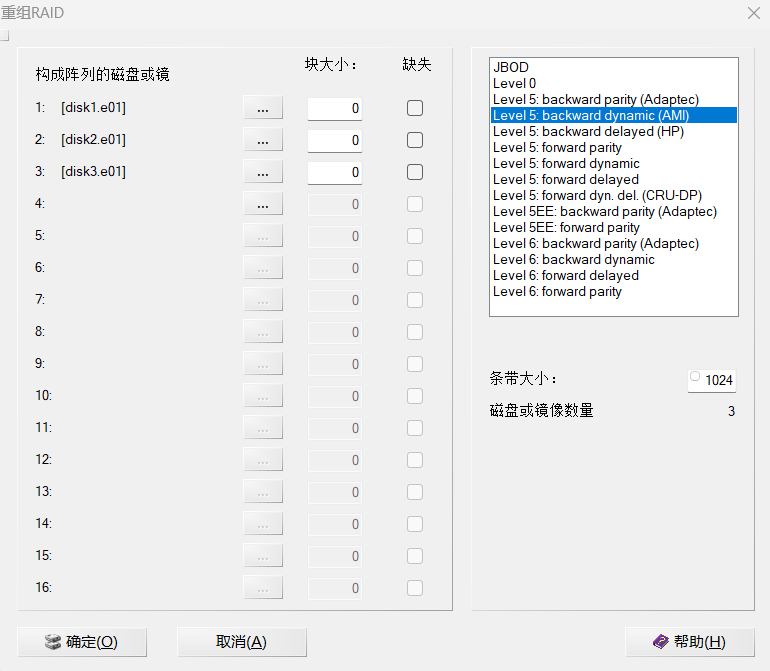Click block size field for disk 1
The width and height of the screenshot is (770, 671).
(334, 108)
